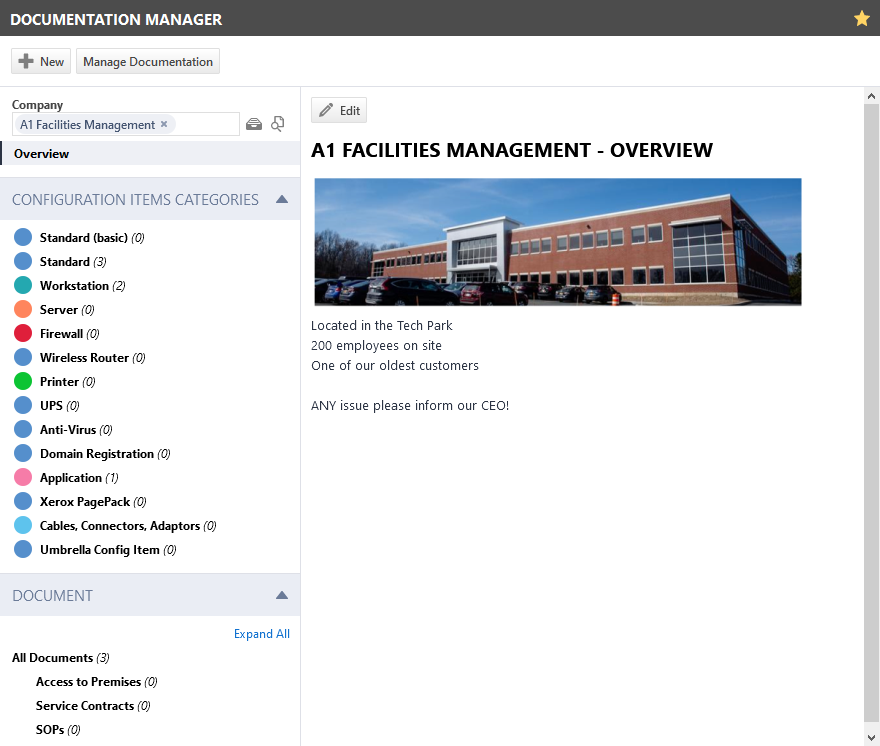Click blue circle next to Wireless Router
The height and width of the screenshot is (746, 880).
[23, 357]
